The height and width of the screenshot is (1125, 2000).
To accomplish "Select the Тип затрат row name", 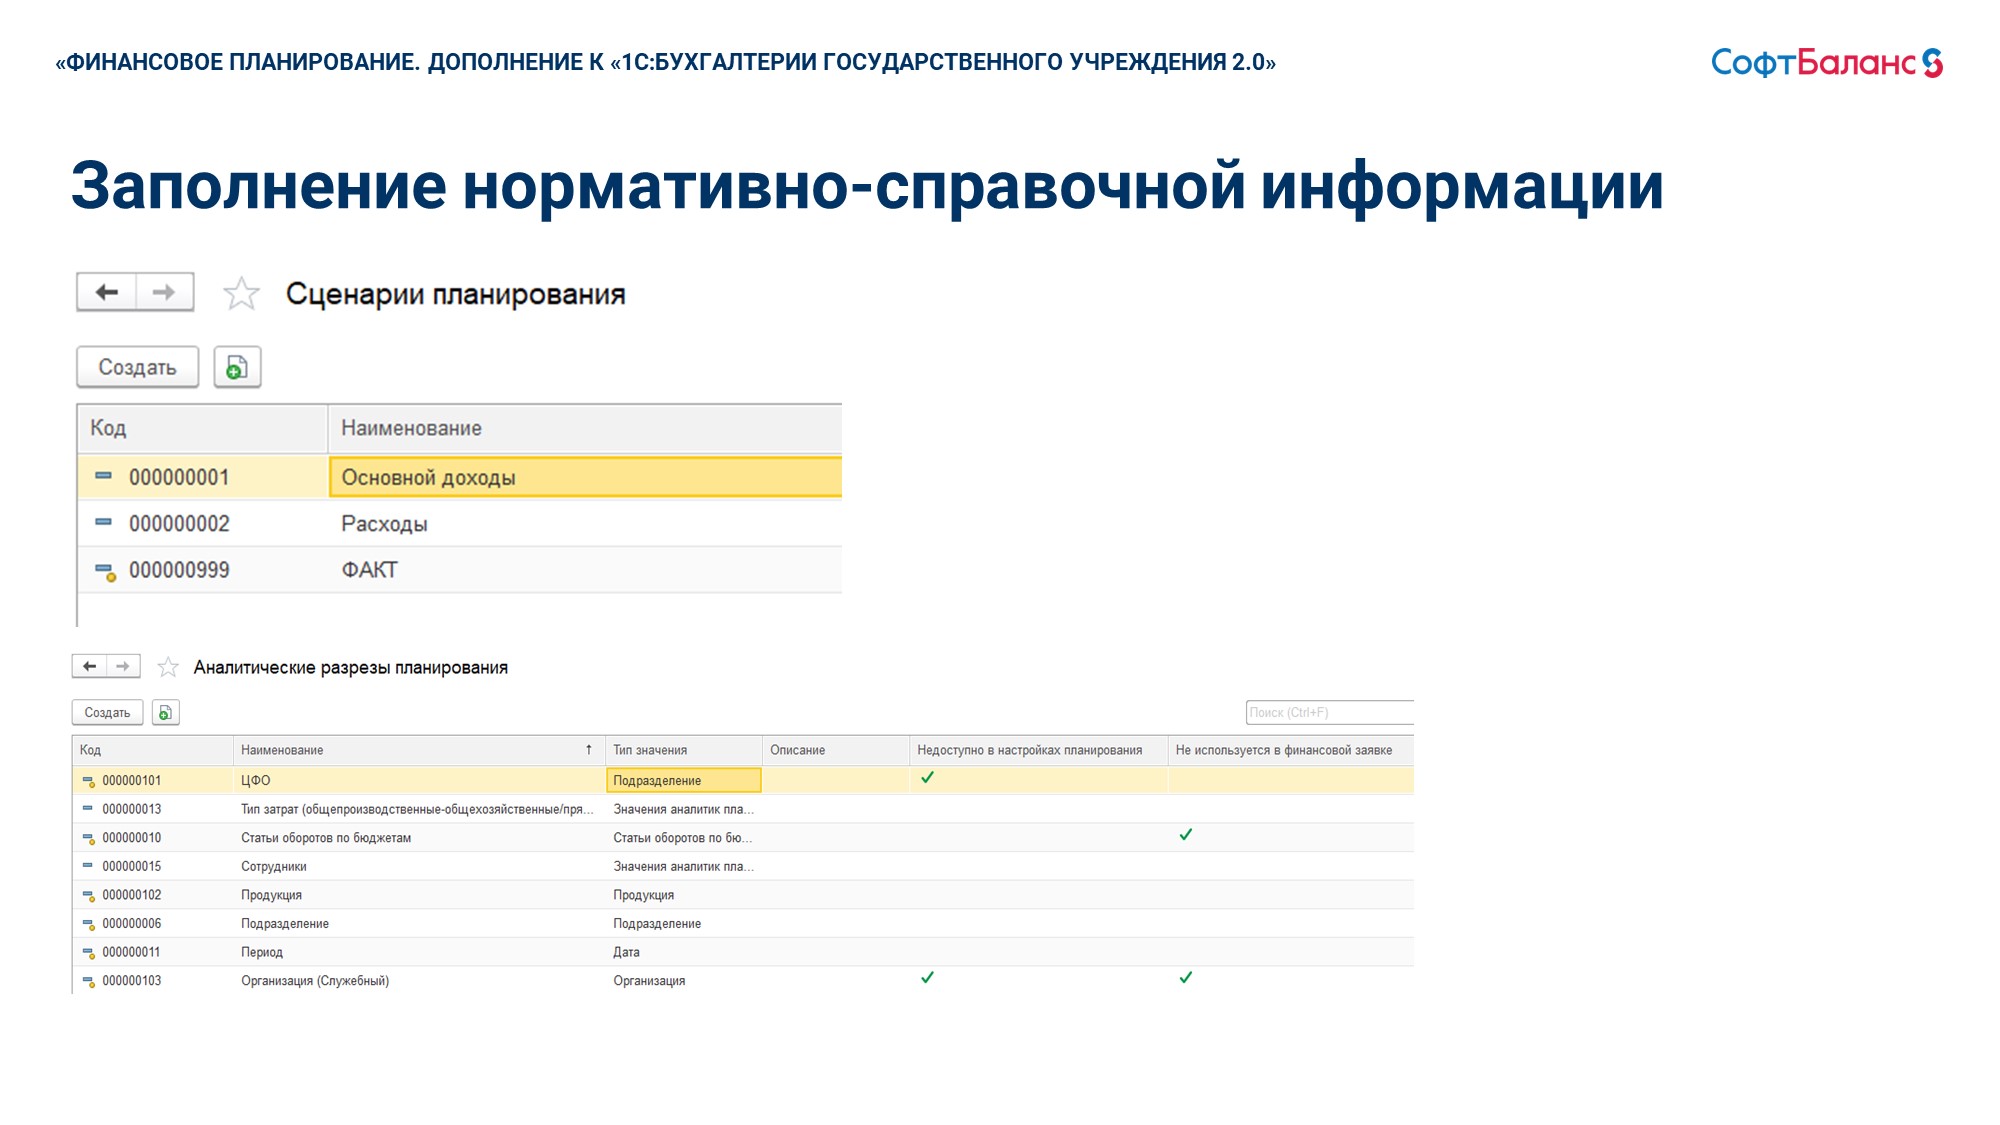I will (x=417, y=809).
